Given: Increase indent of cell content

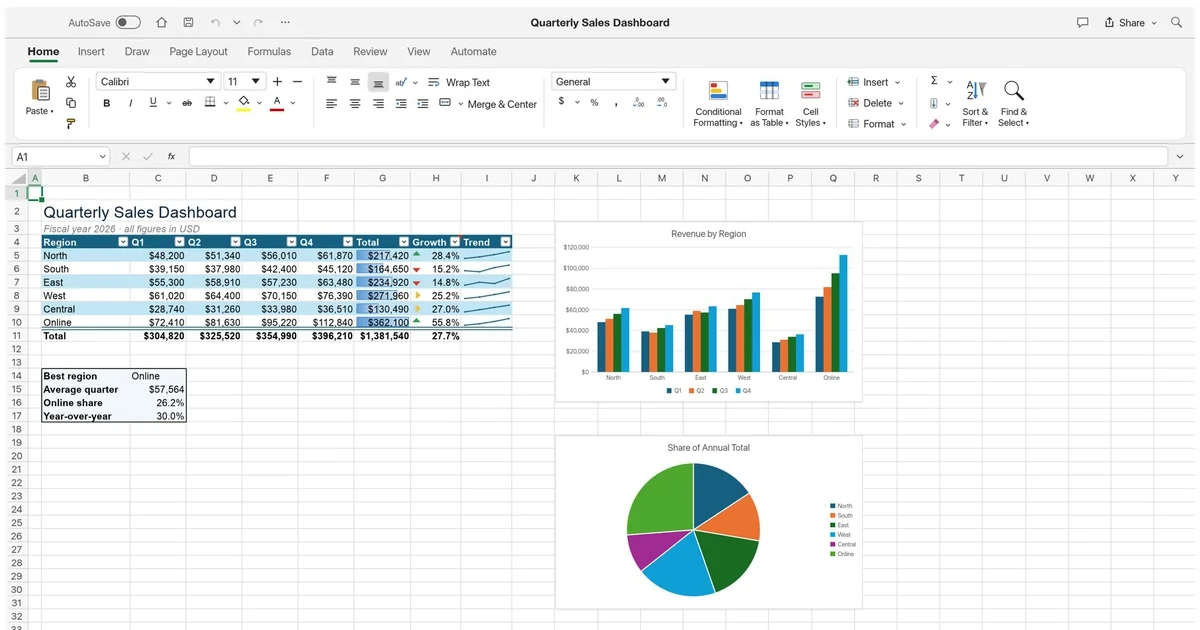Looking at the screenshot, I should [423, 104].
